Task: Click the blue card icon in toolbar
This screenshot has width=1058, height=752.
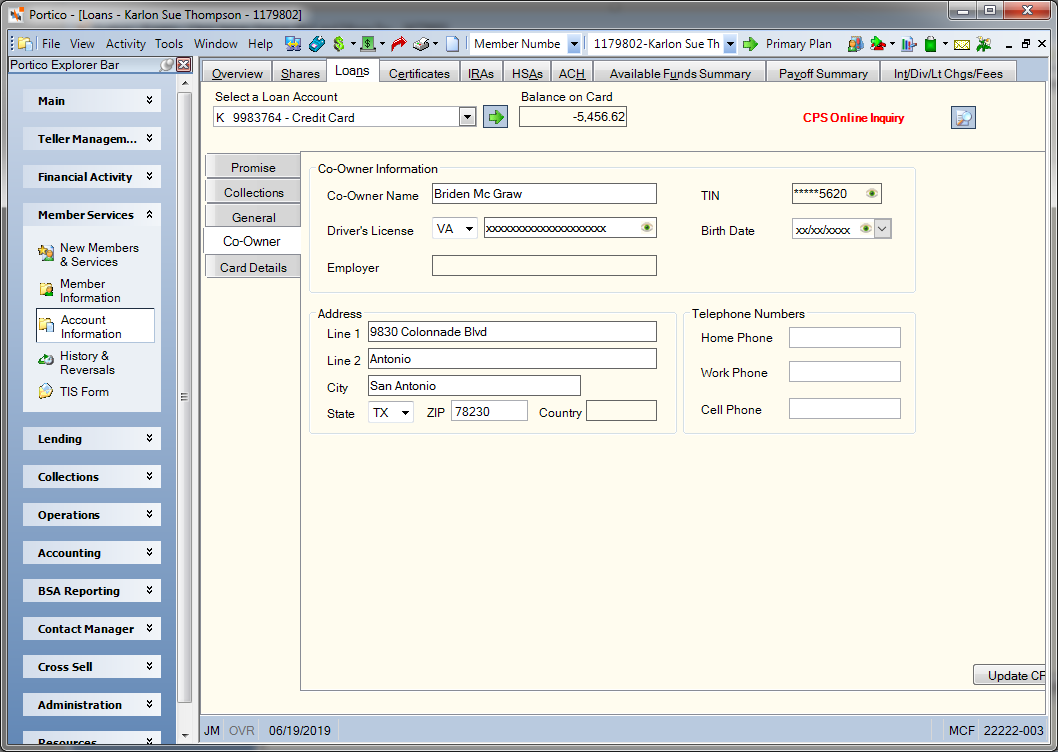Action: (316, 44)
